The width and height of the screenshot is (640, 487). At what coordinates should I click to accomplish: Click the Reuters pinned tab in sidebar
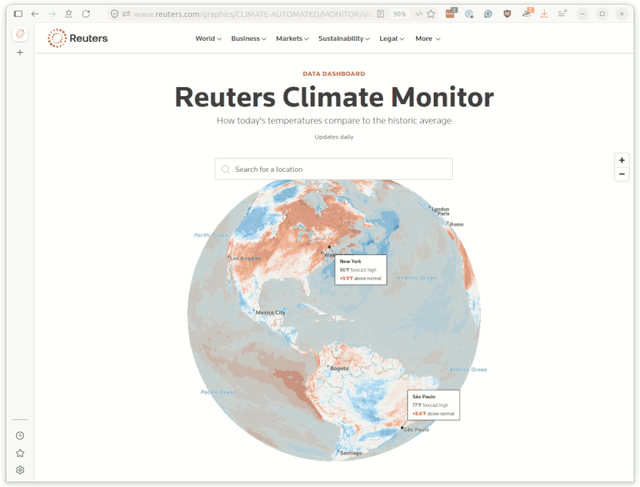(x=20, y=33)
